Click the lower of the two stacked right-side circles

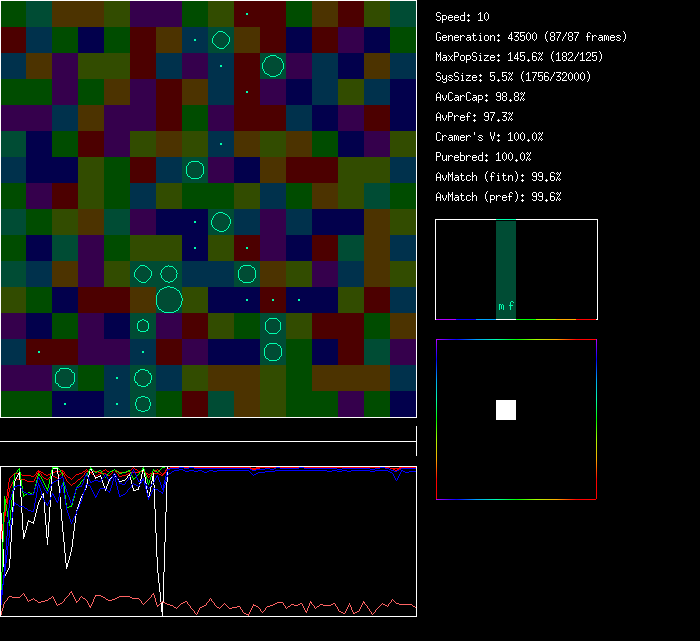pyautogui.click(x=273, y=351)
